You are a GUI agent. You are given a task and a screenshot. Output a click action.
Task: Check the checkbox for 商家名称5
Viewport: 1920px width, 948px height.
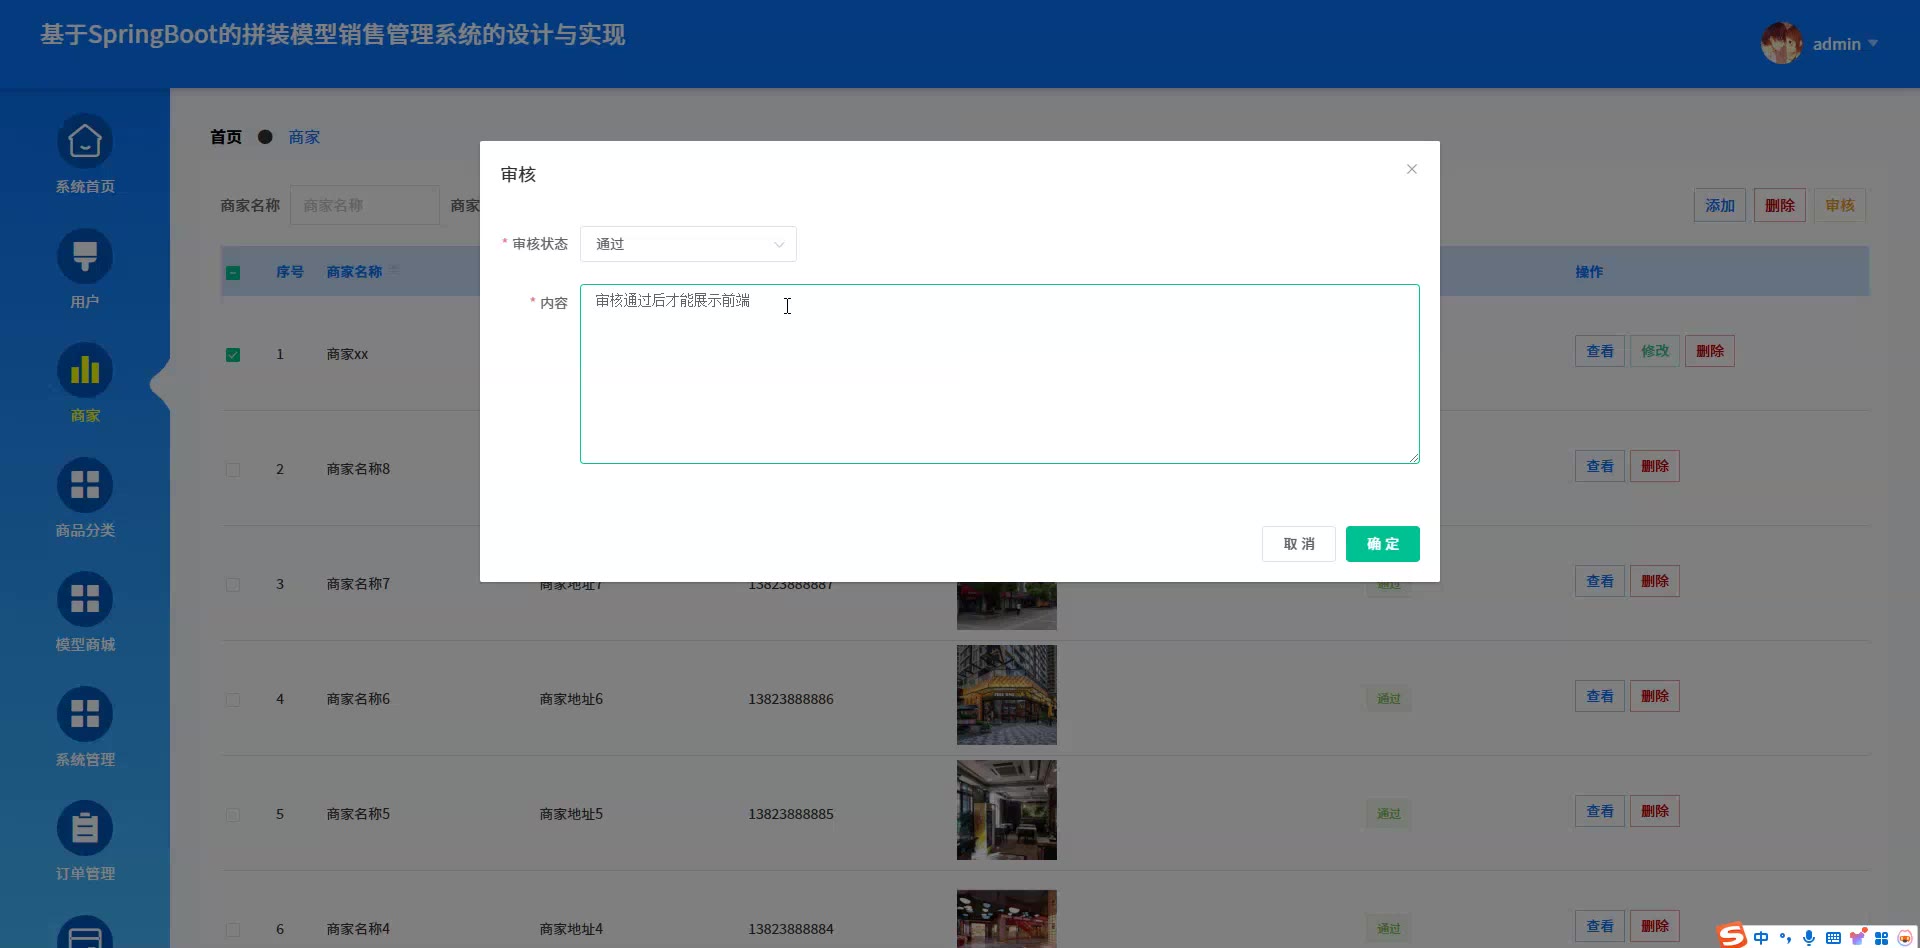pyautogui.click(x=233, y=814)
